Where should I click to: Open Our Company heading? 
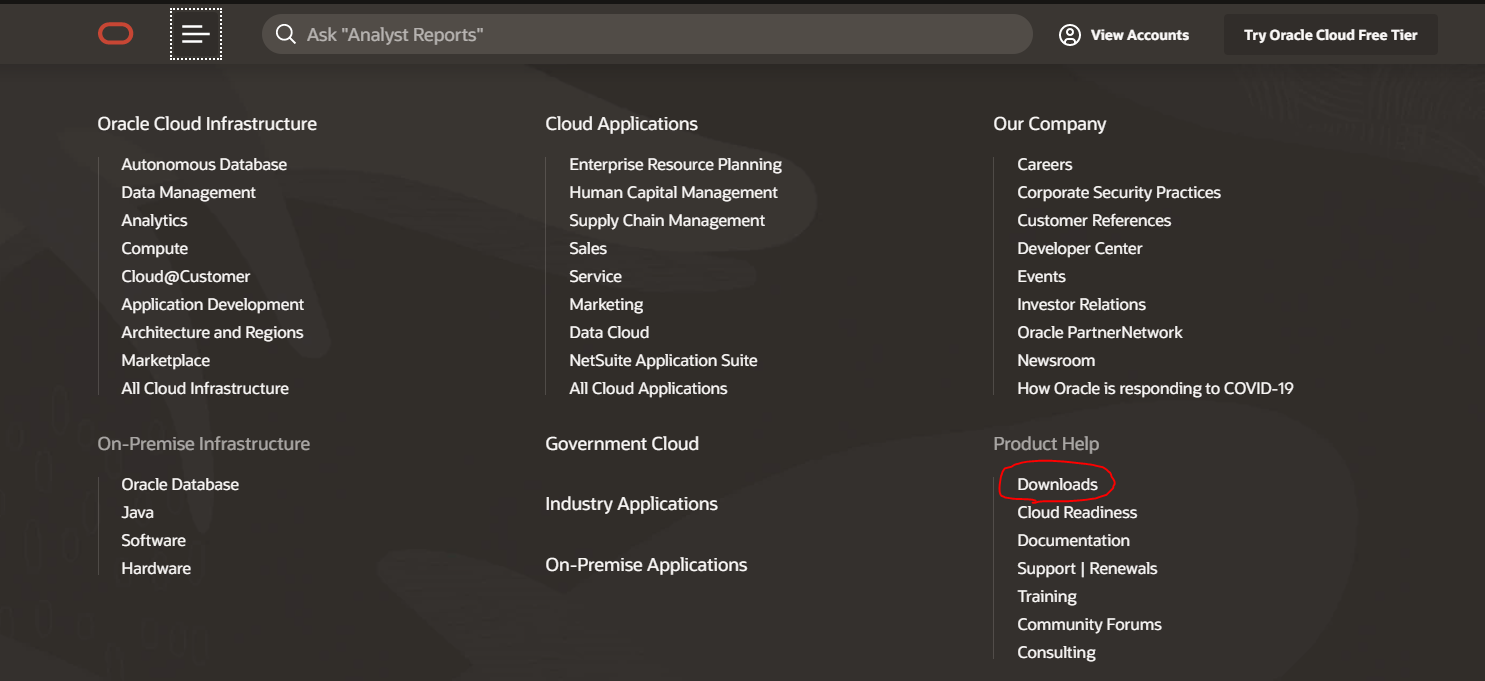tap(1049, 124)
